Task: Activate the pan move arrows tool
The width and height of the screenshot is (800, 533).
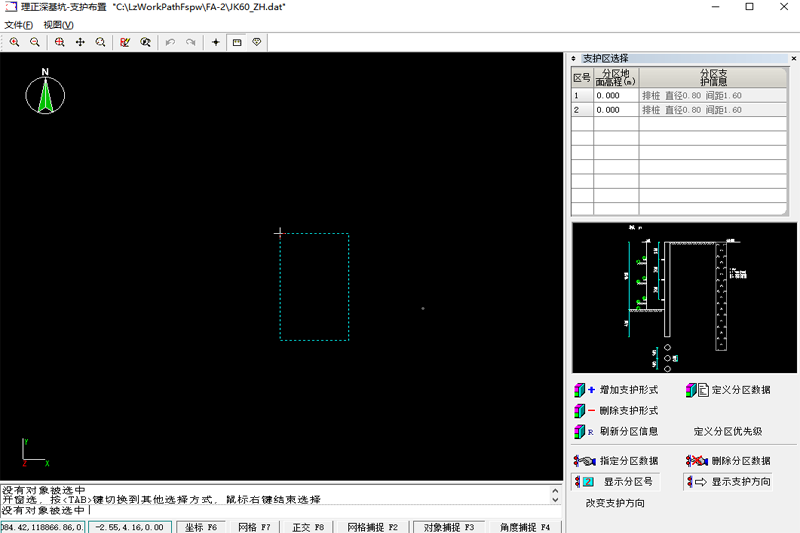Action: coord(80,42)
